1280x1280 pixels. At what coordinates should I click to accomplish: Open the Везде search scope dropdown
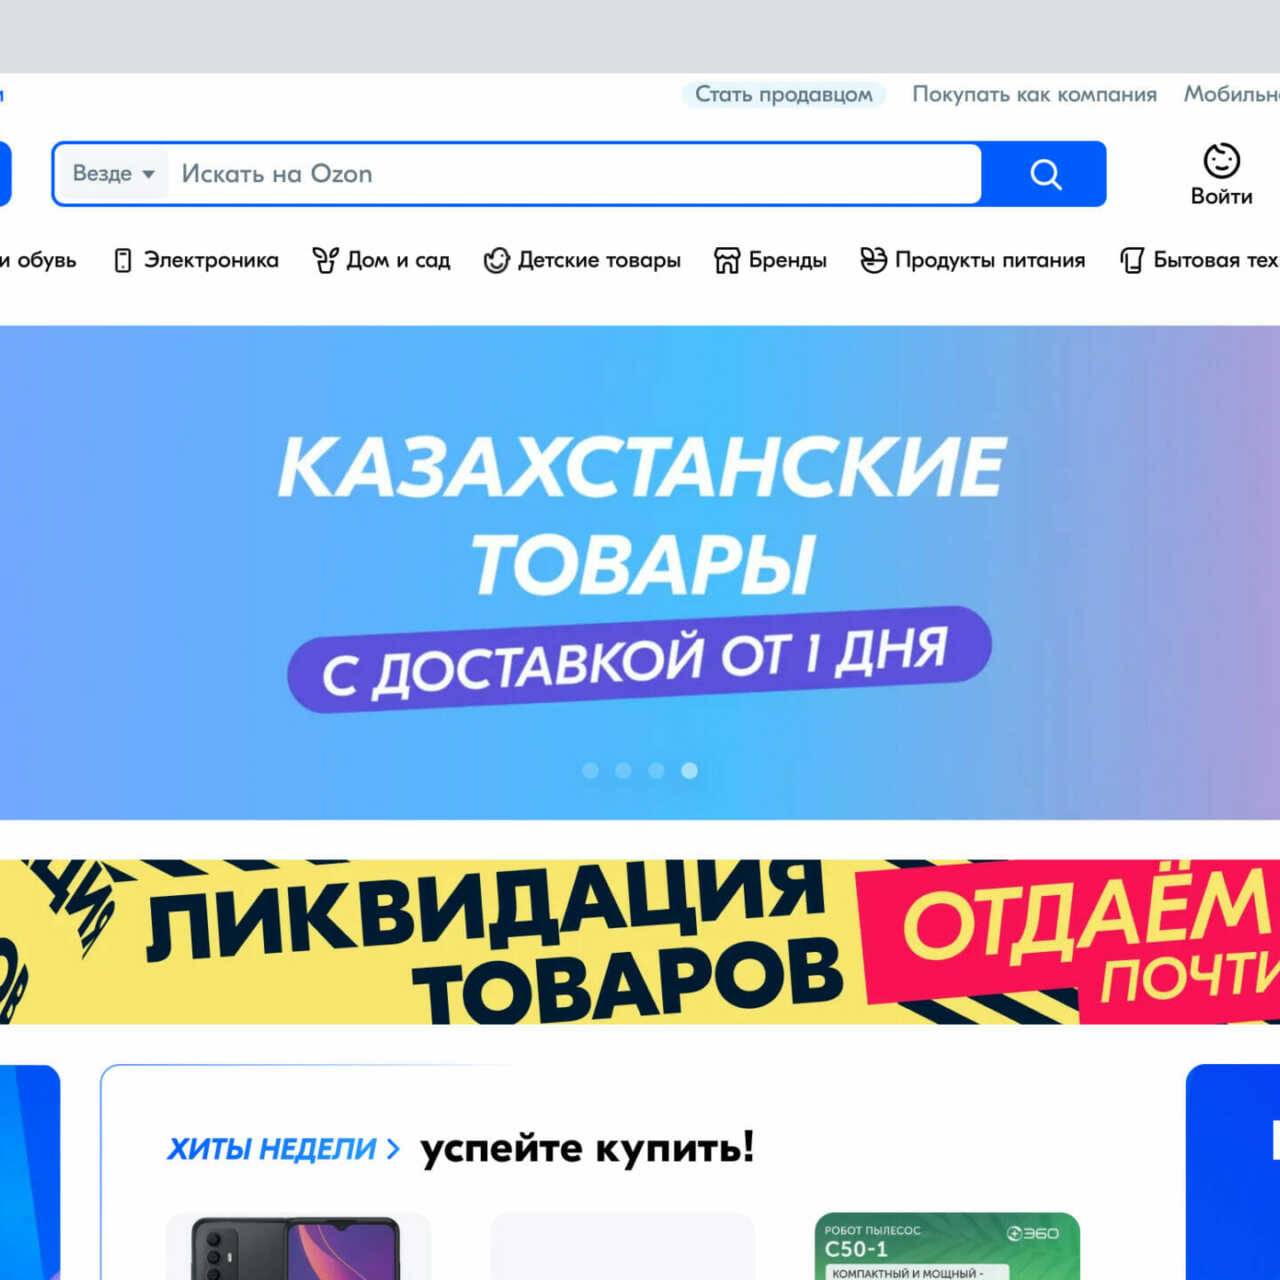(113, 174)
